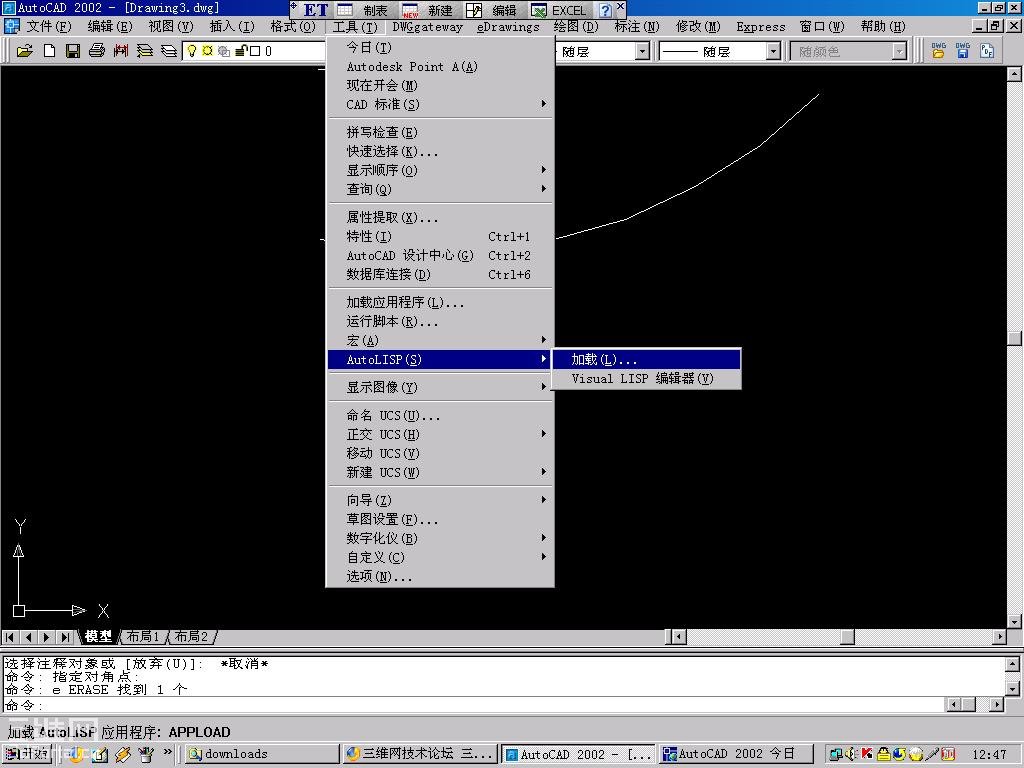
Task: Switch to the 布局1 tab
Action: tap(142, 636)
